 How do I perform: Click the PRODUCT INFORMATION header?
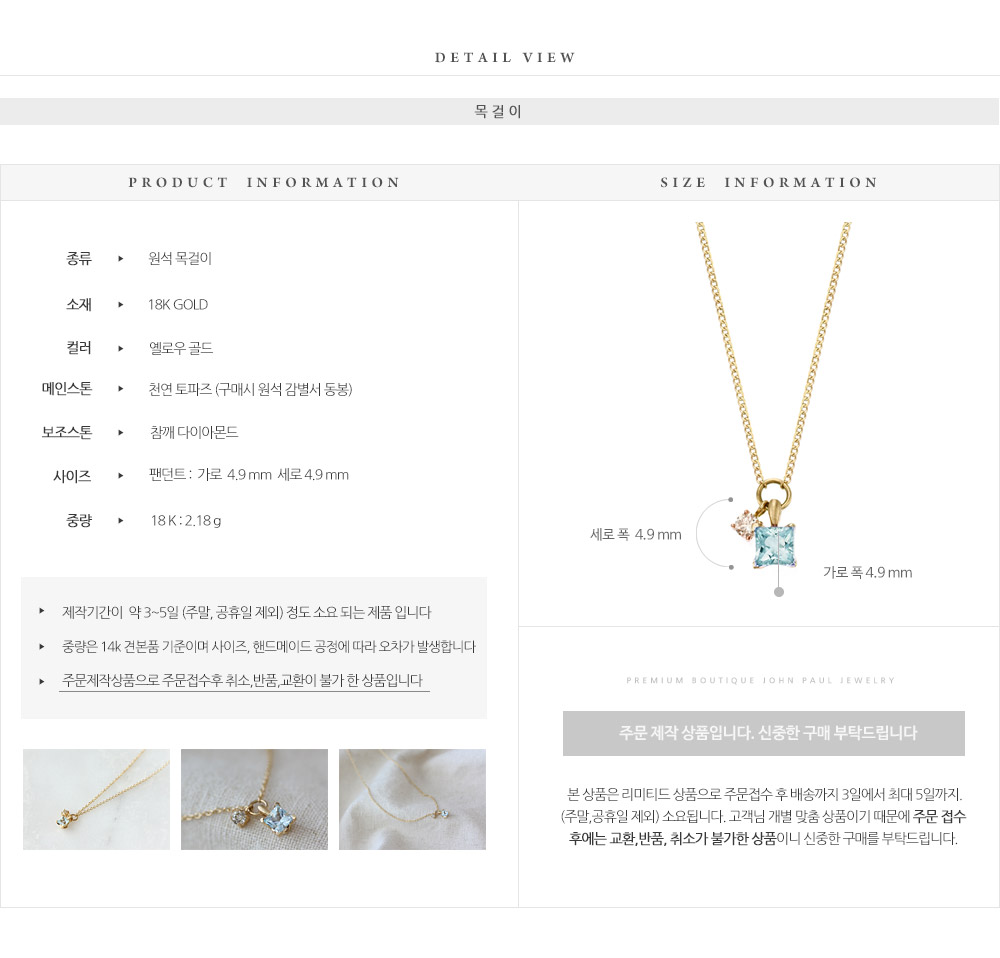(x=264, y=182)
